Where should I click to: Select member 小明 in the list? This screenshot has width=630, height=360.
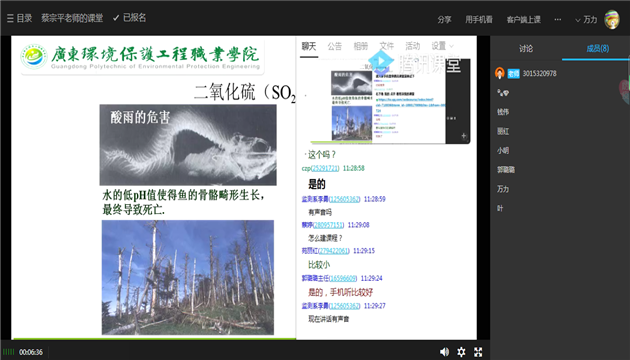(503, 150)
